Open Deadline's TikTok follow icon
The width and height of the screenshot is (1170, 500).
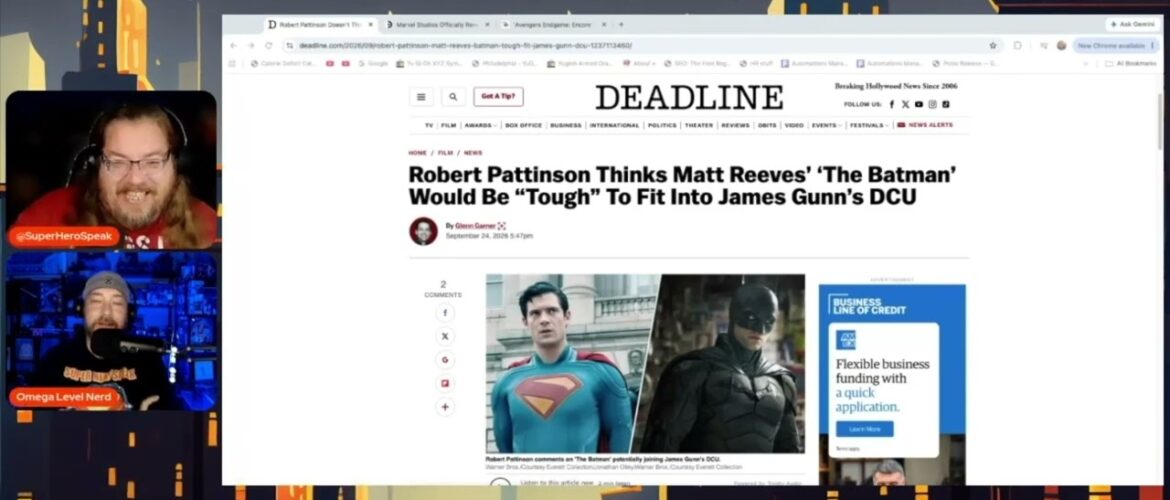(945, 104)
